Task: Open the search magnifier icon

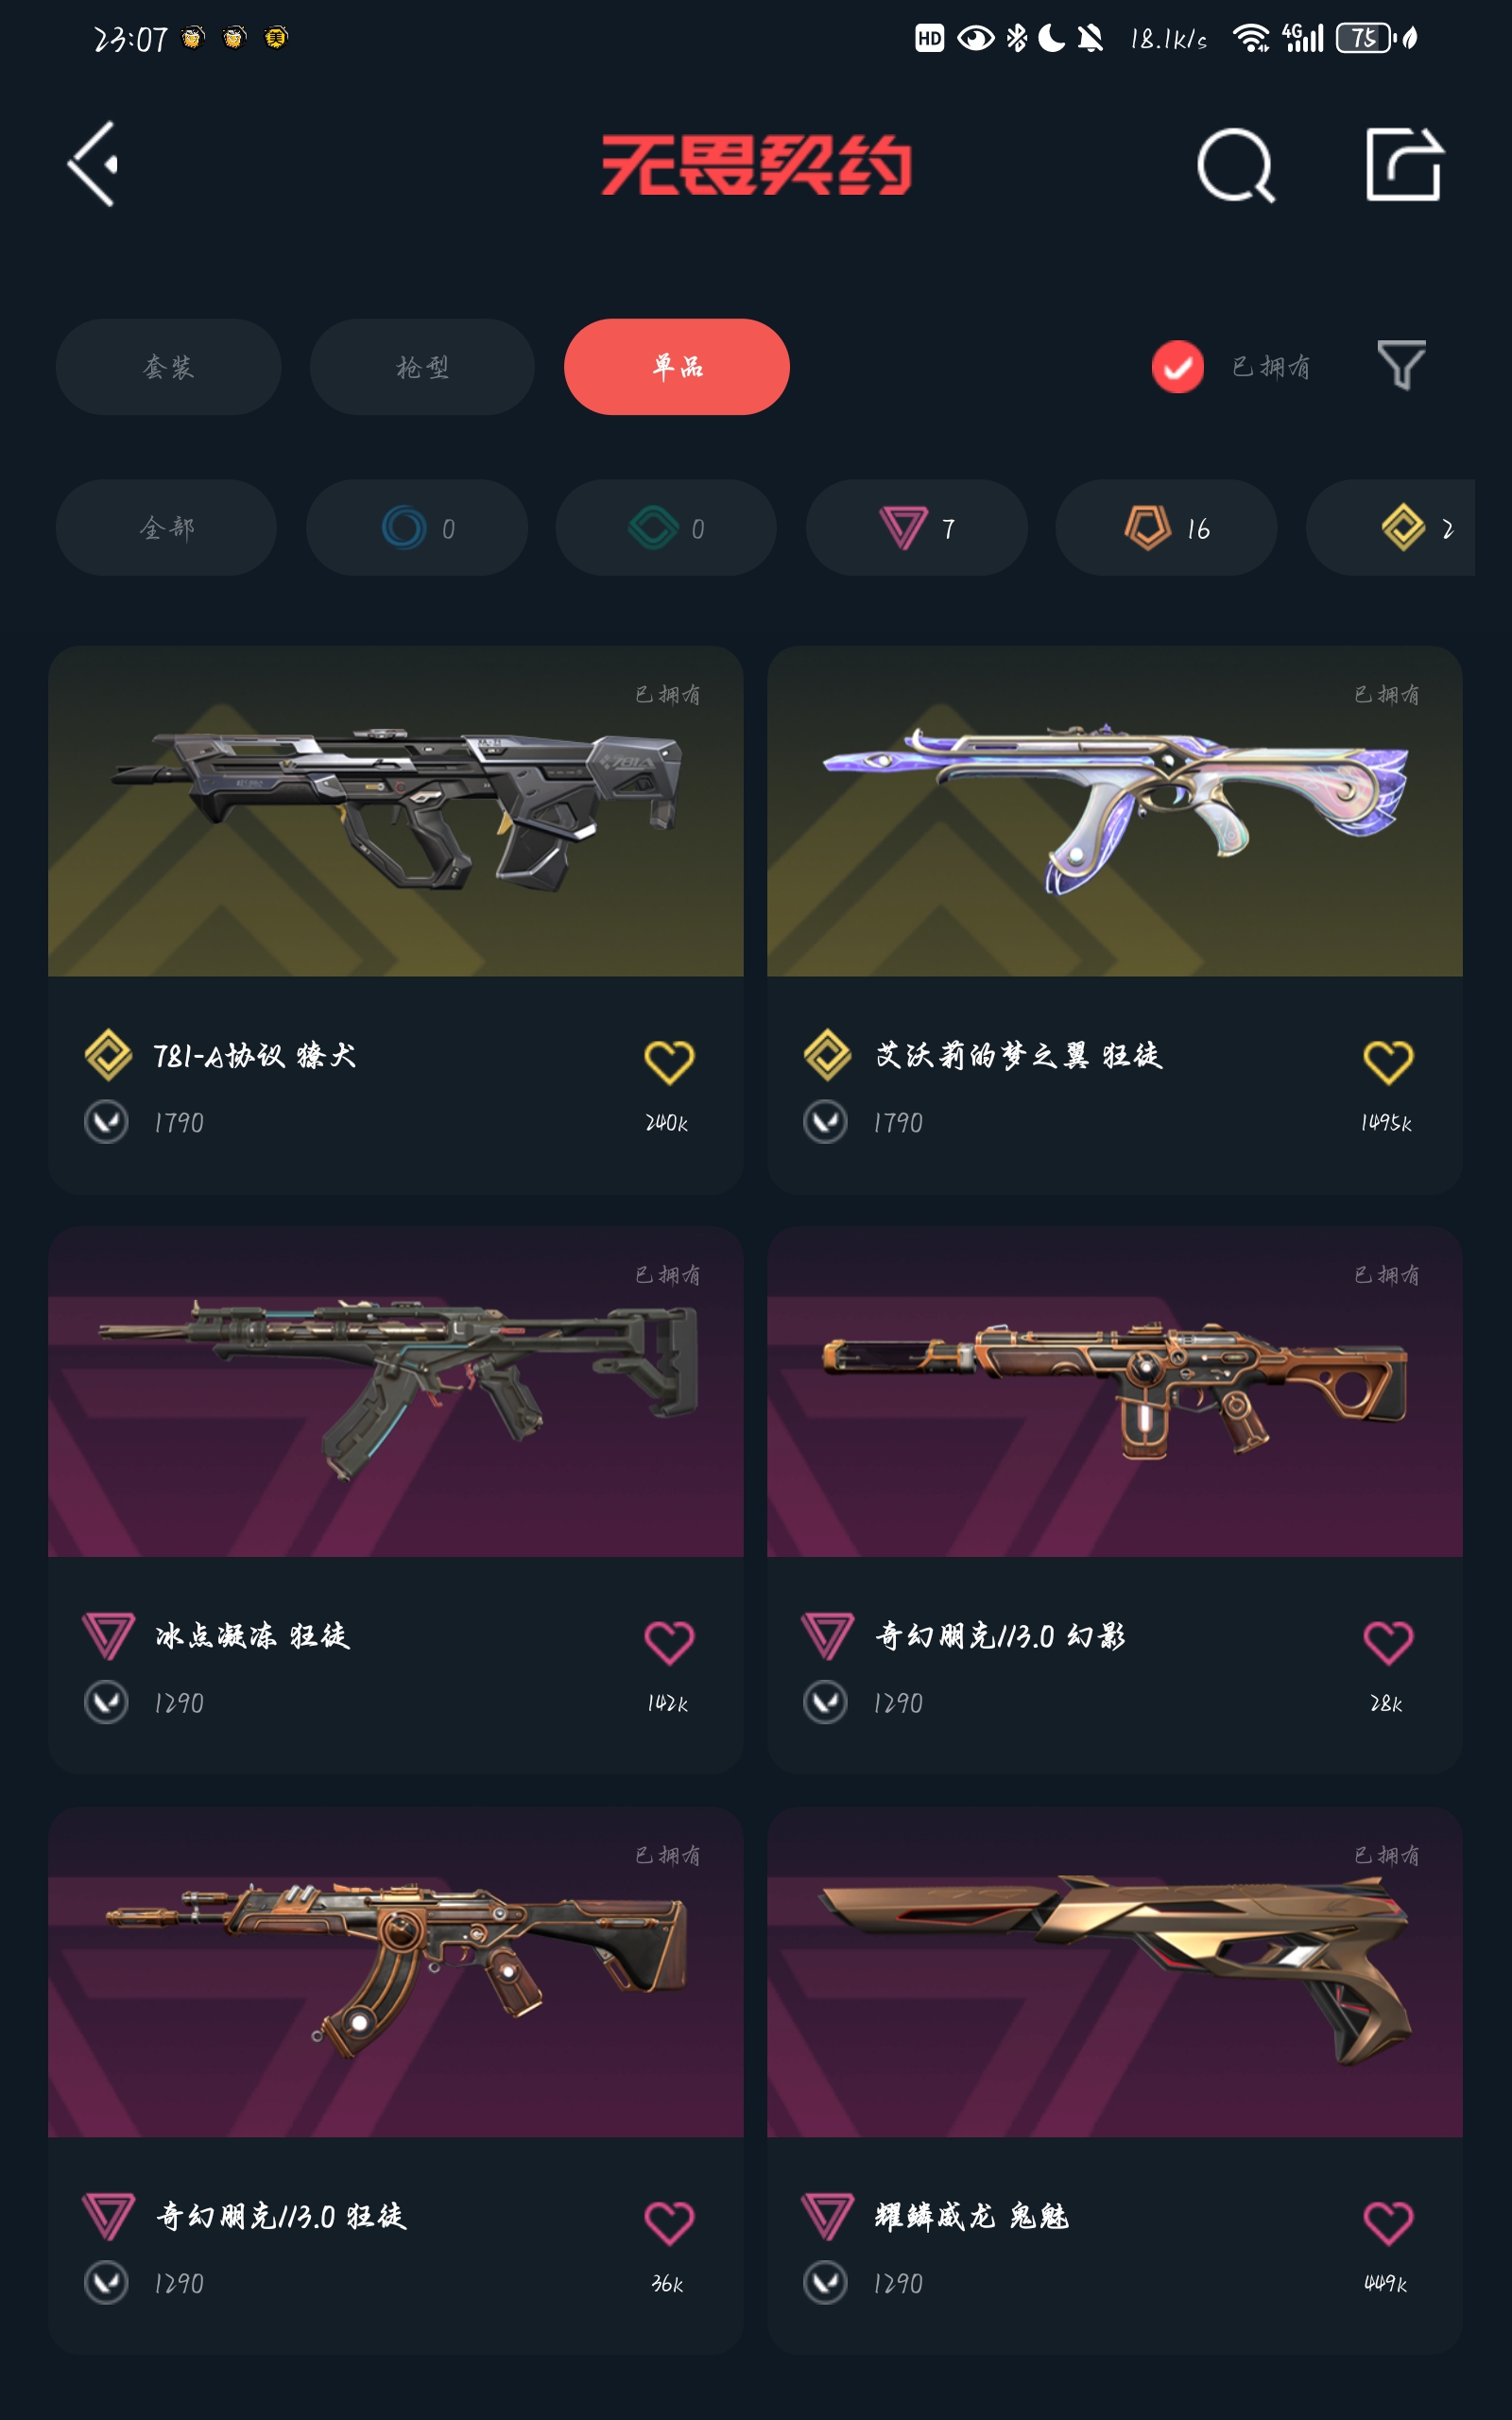Action: coord(1236,165)
